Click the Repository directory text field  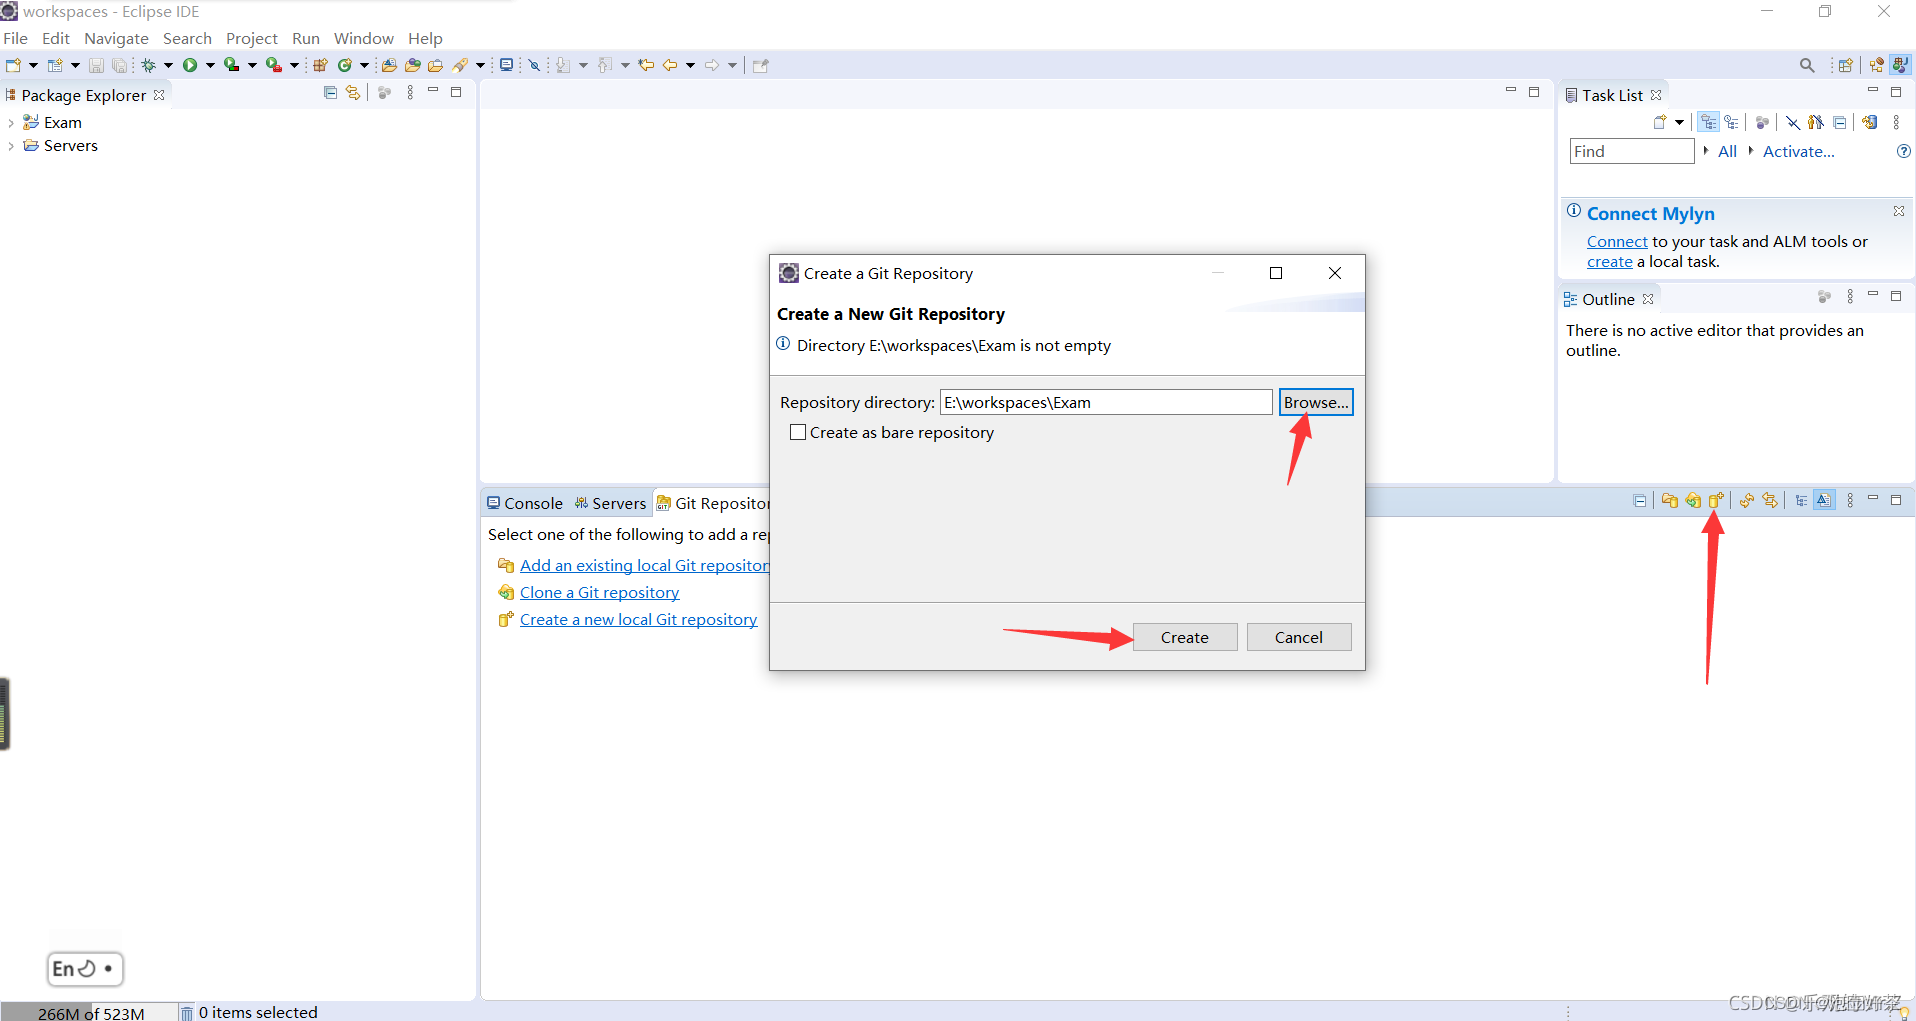(x=1106, y=402)
